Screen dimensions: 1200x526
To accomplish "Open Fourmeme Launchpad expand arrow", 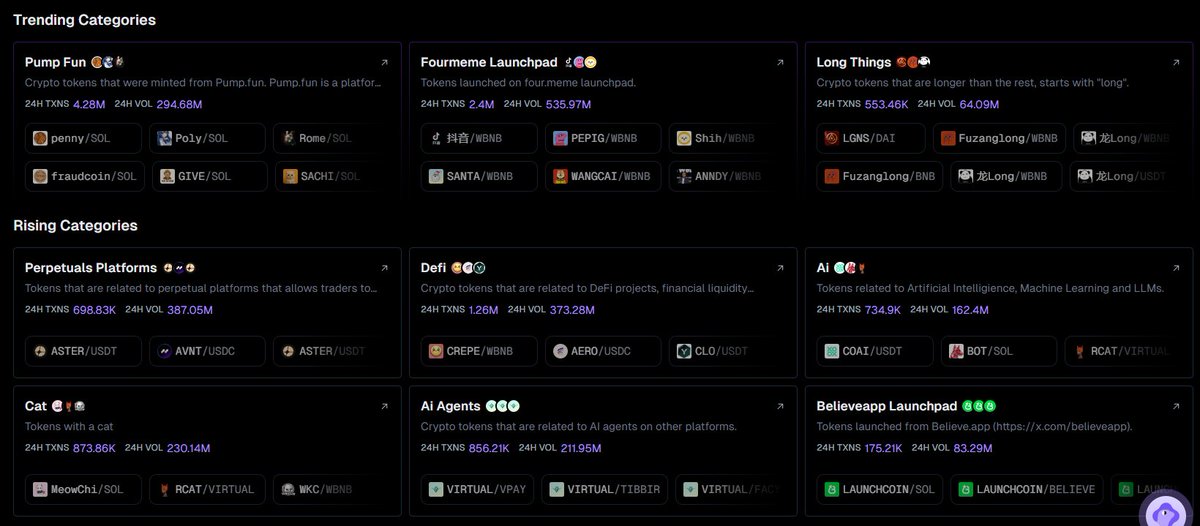I will click(780, 62).
